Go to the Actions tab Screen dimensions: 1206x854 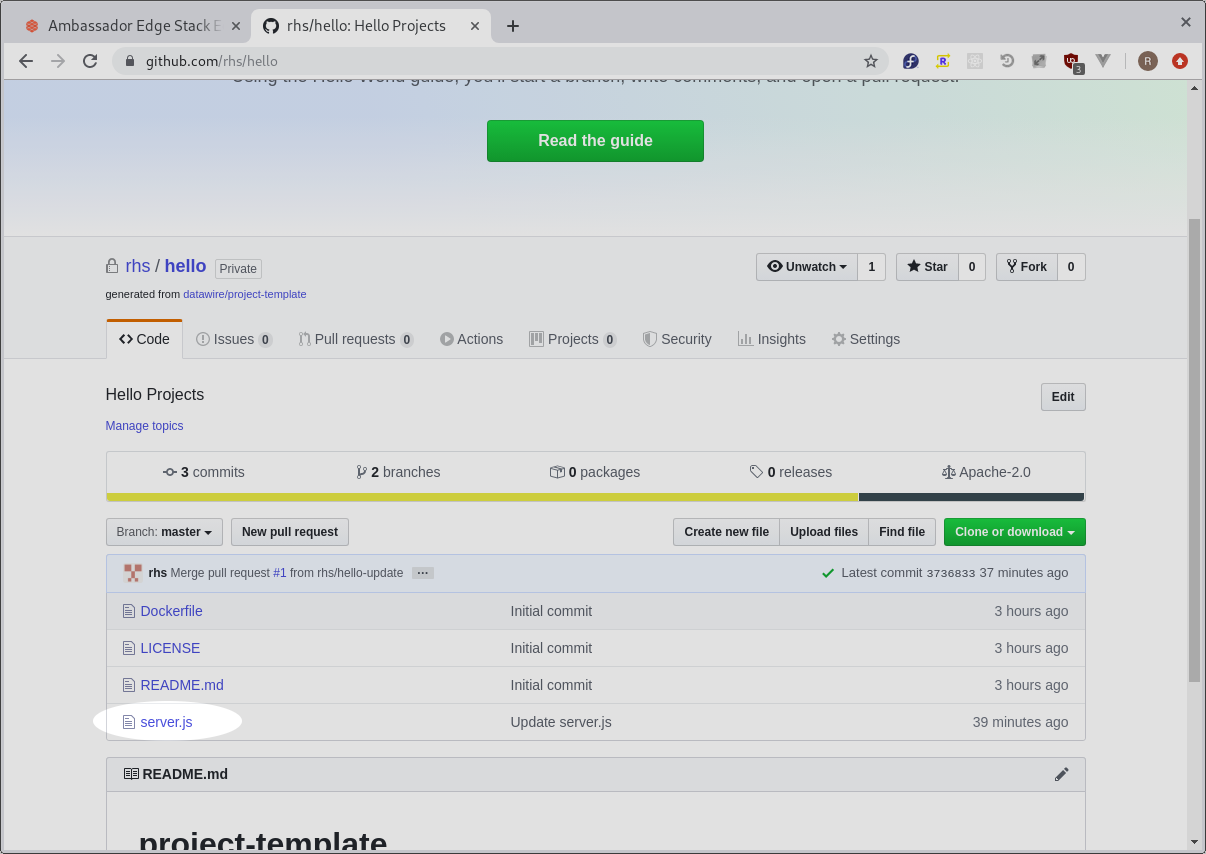pyautogui.click(x=471, y=339)
